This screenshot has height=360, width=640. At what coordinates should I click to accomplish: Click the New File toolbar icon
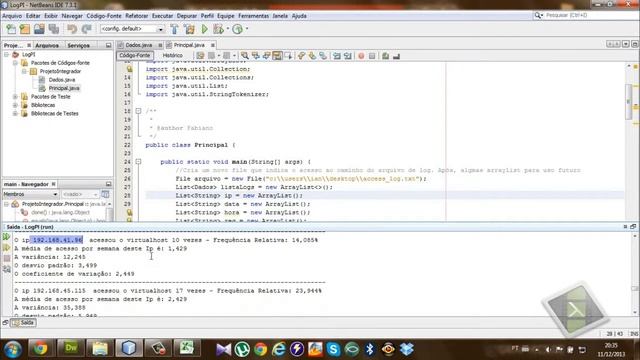(x=11, y=29)
